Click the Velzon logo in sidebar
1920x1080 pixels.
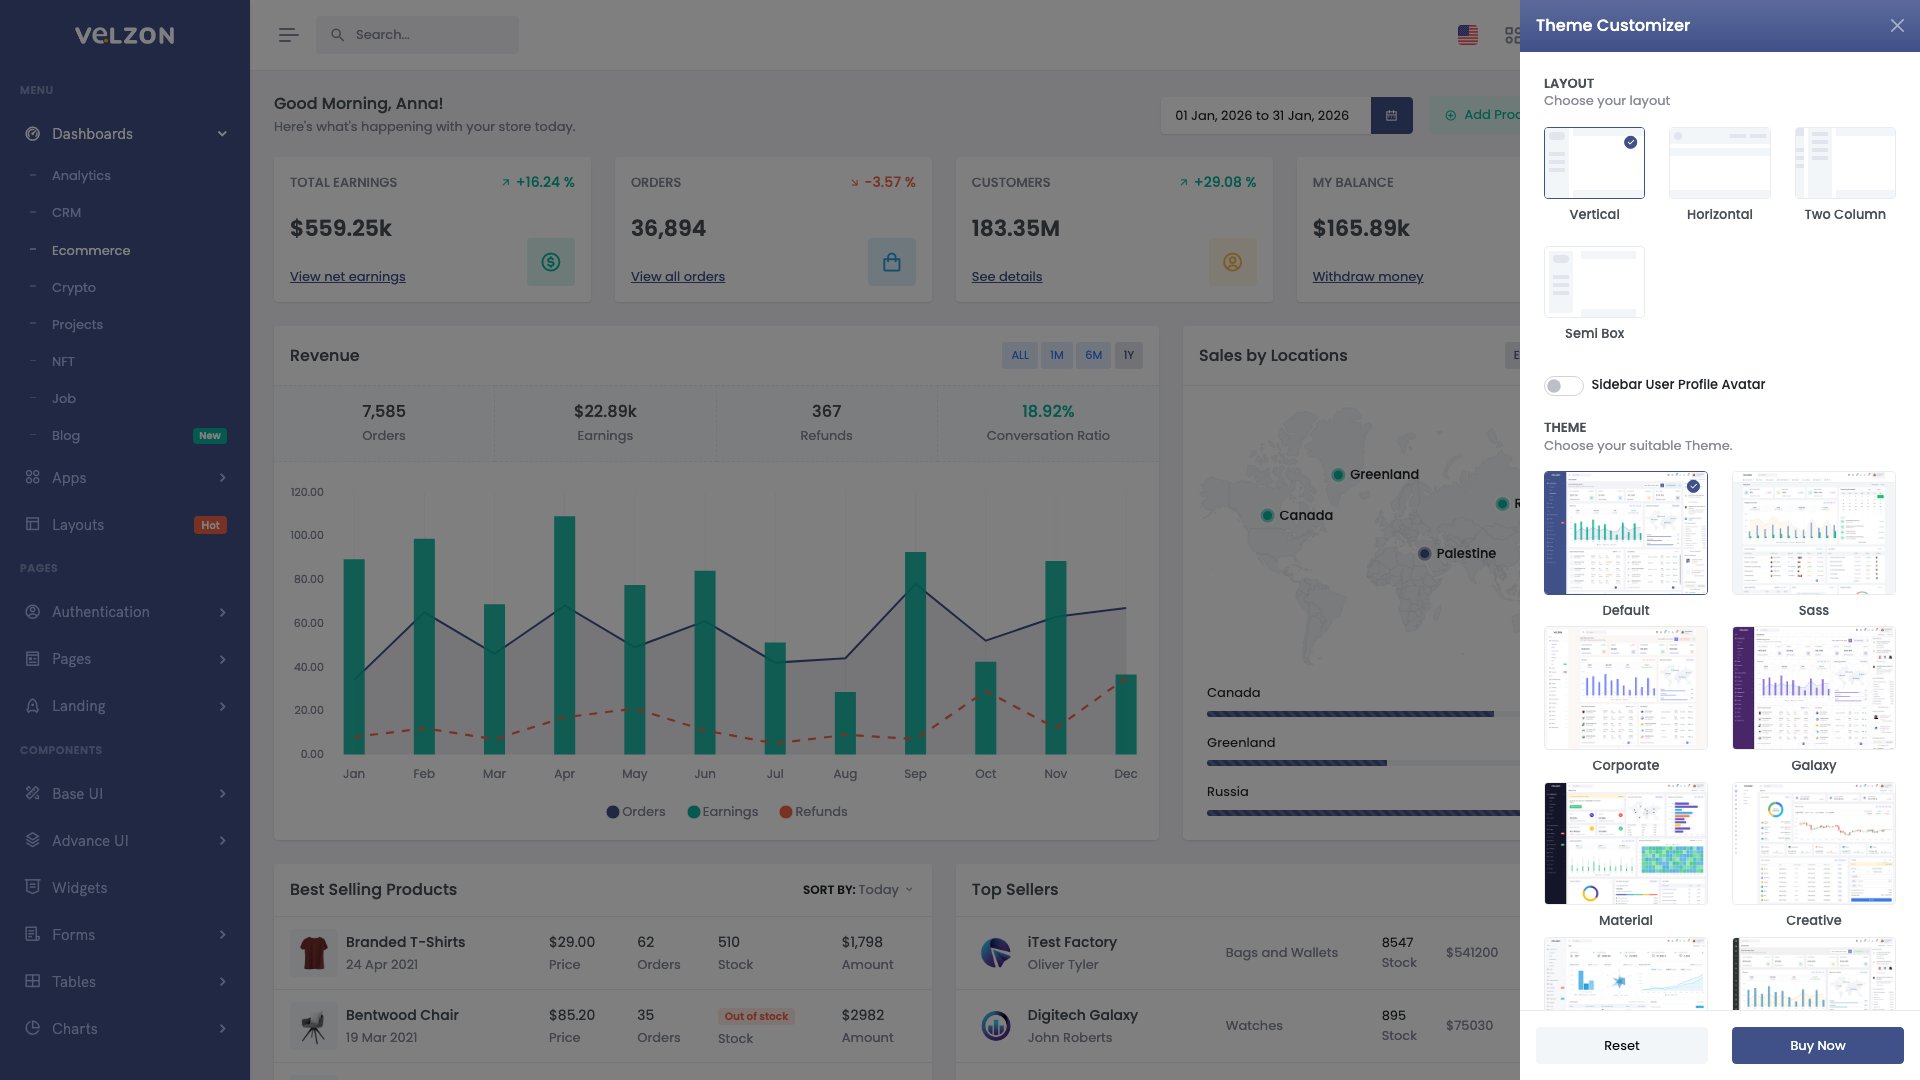coord(124,35)
